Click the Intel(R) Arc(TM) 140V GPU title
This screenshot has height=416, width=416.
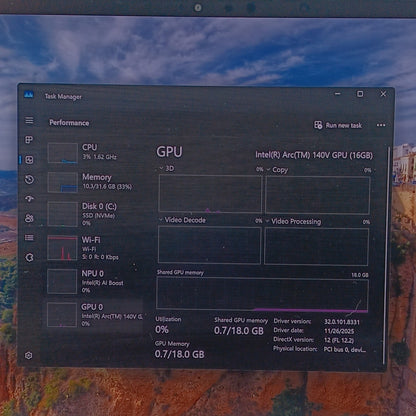(314, 155)
